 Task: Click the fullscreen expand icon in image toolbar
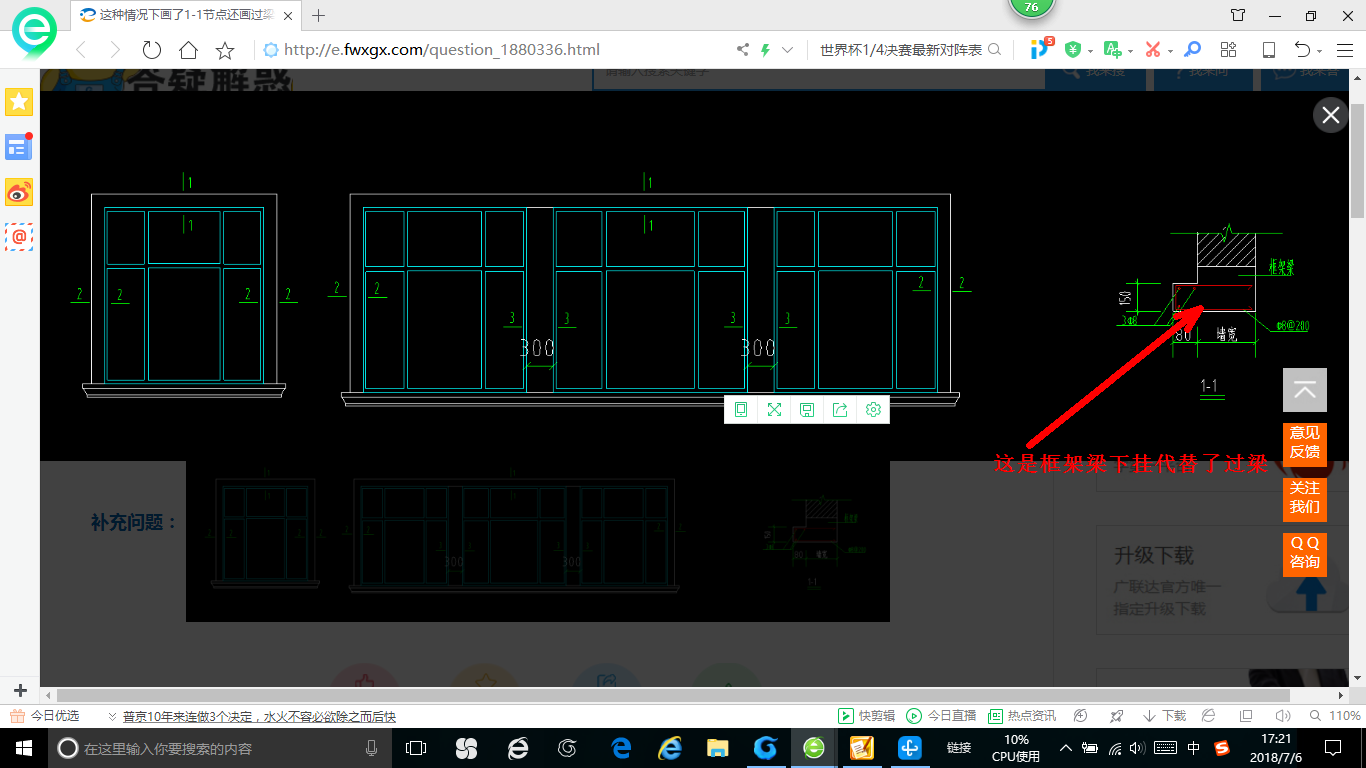coord(774,410)
